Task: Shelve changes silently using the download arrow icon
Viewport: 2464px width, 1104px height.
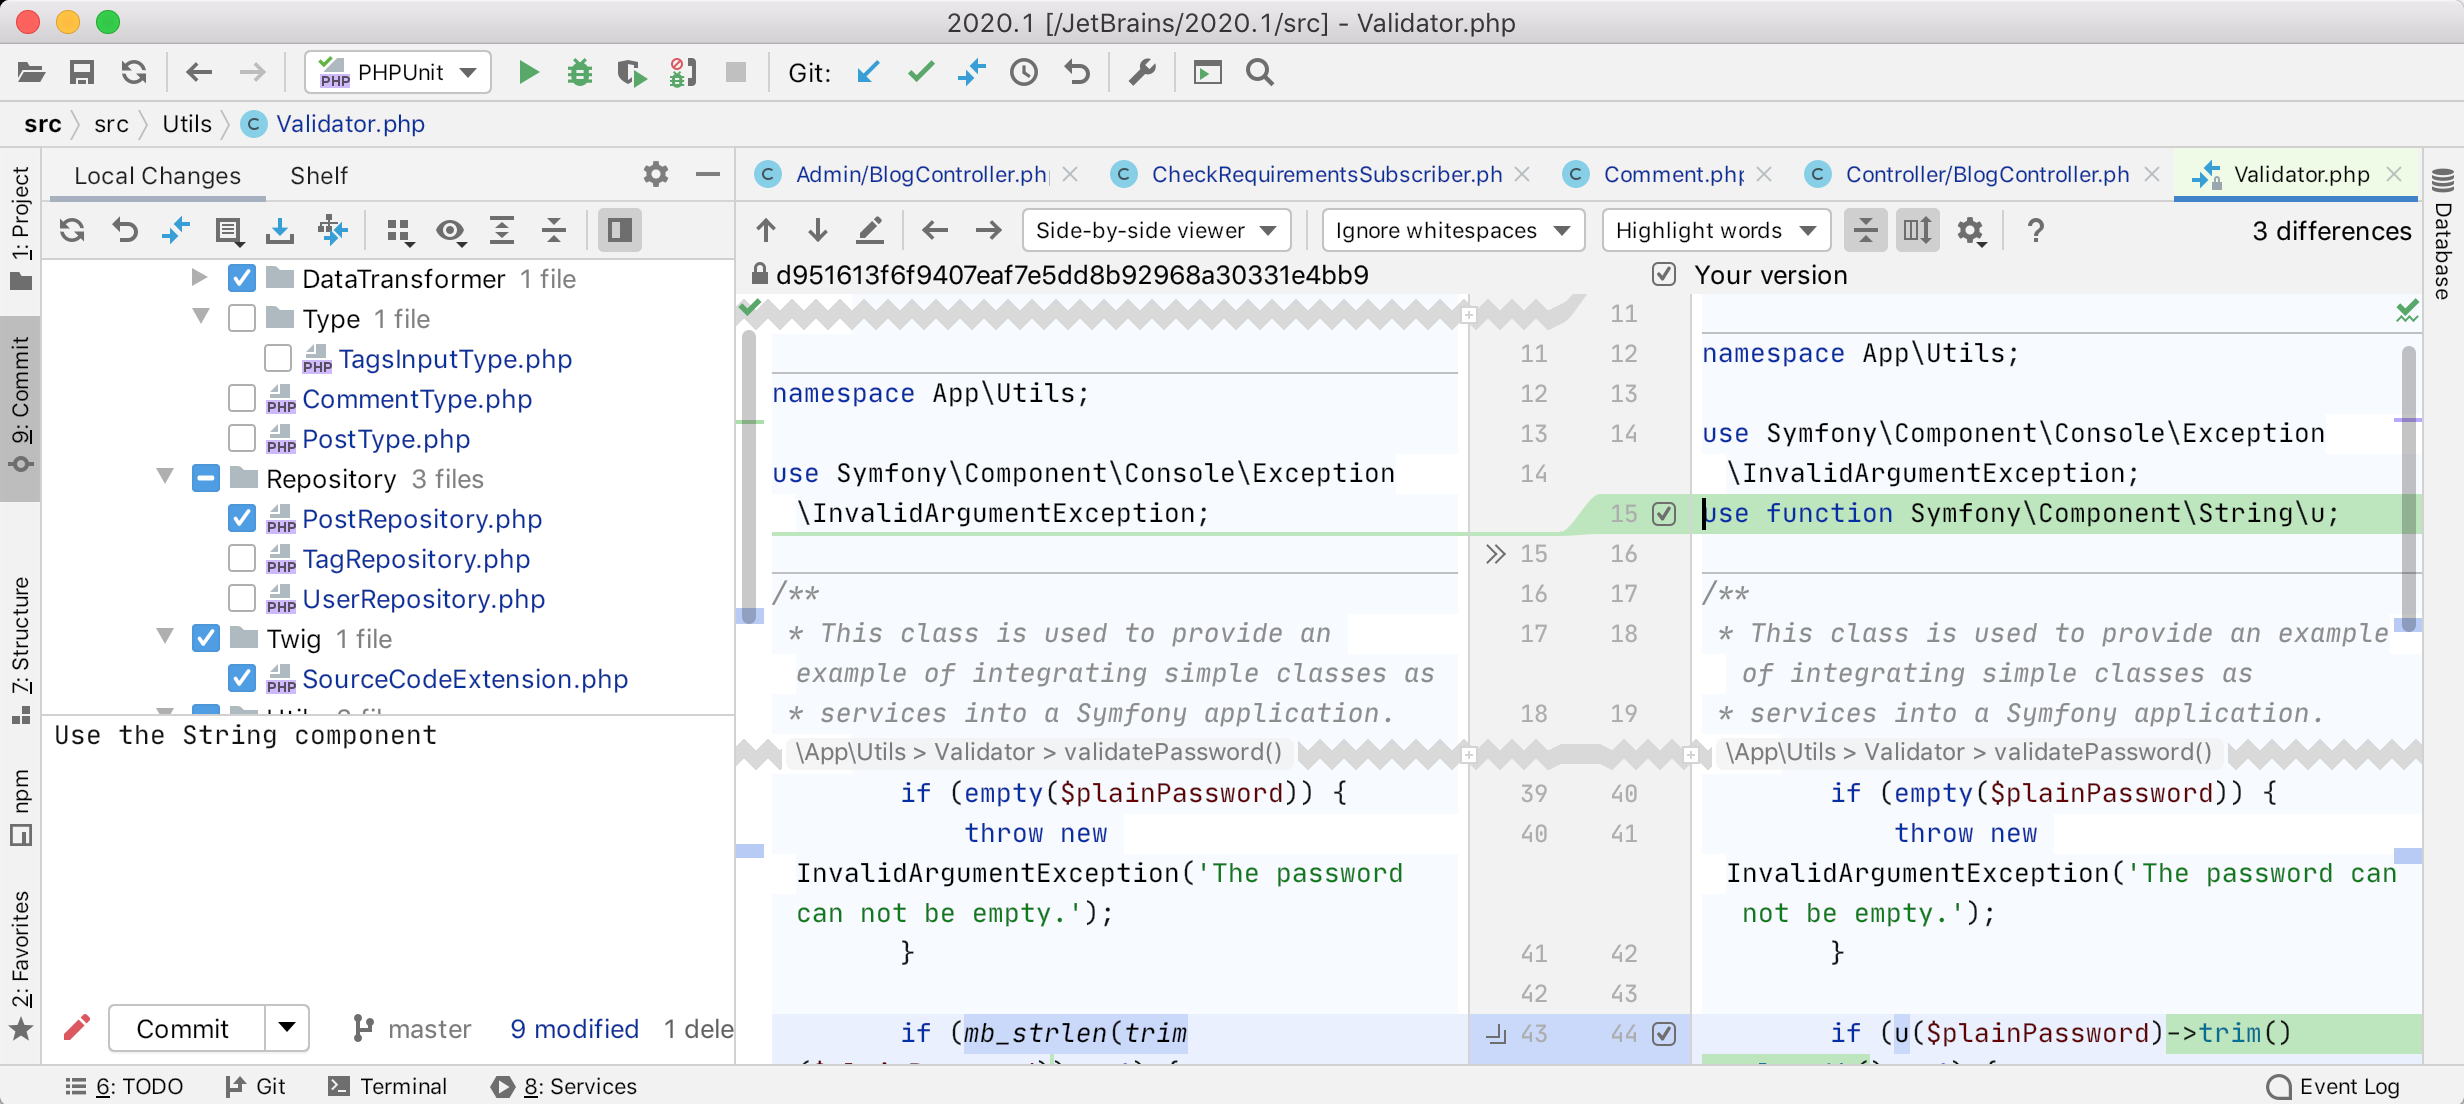Action: [280, 231]
